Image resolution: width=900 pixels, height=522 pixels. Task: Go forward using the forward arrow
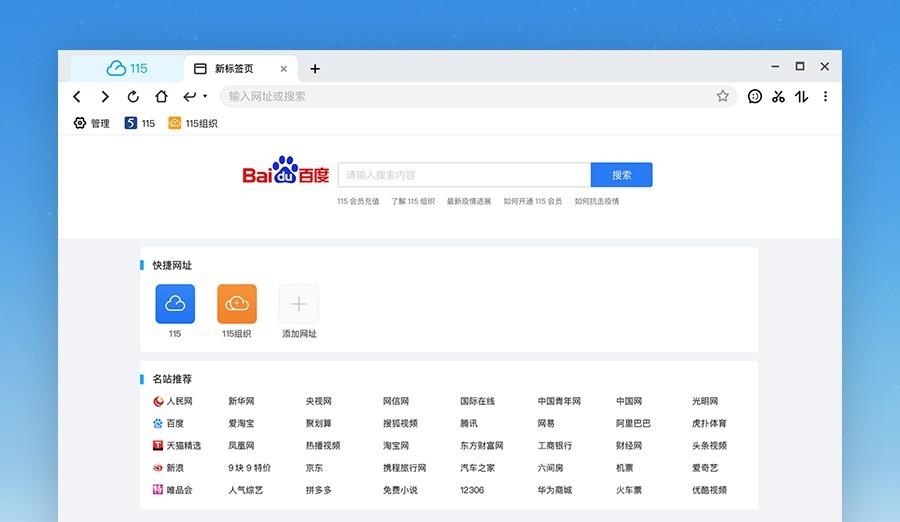[x=105, y=96]
